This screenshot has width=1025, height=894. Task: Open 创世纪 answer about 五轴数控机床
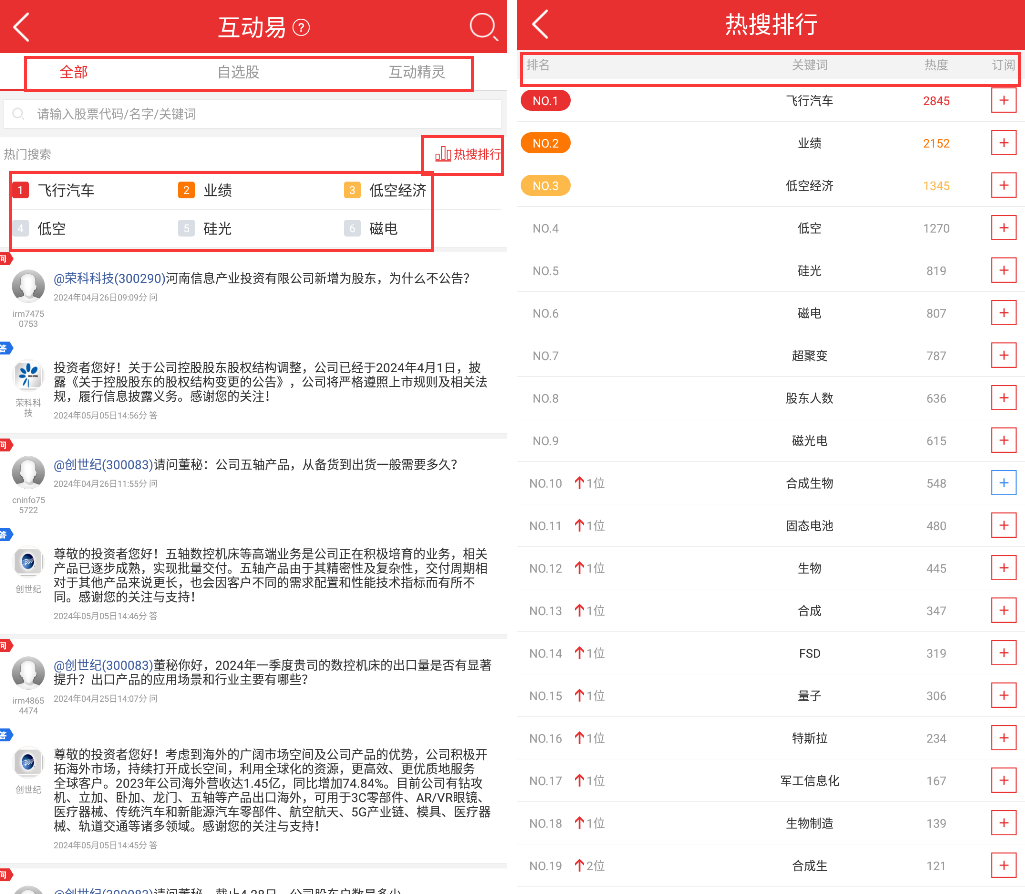271,575
